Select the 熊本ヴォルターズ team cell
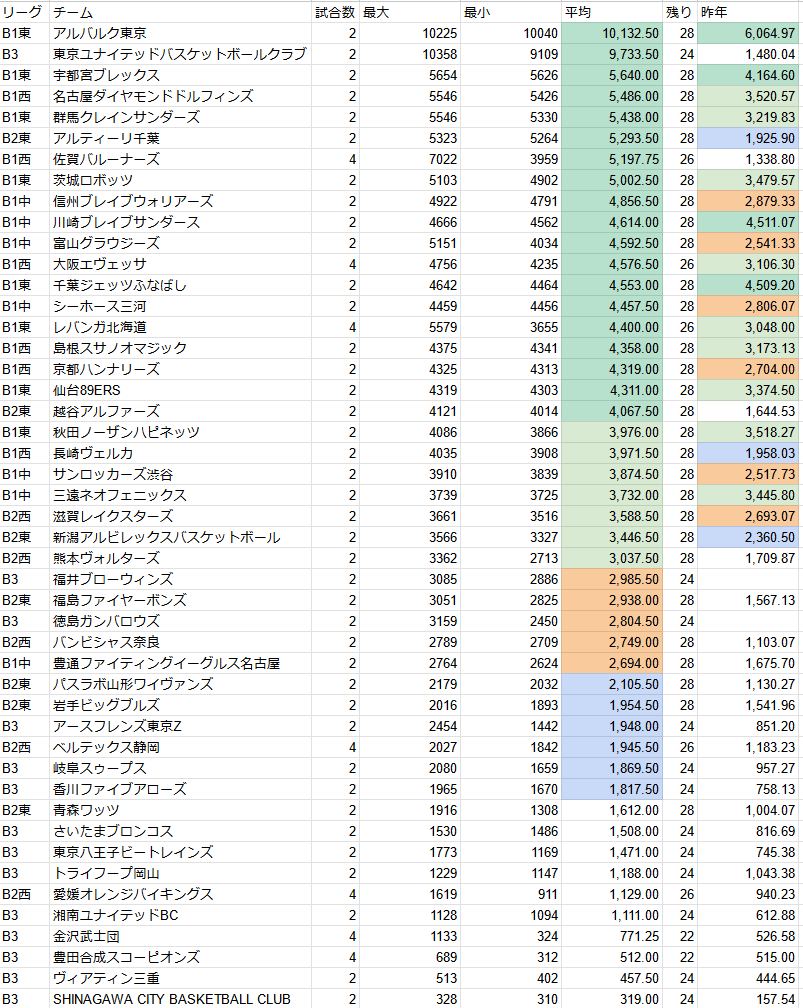Image resolution: width=803 pixels, height=1008 pixels. 180,558
